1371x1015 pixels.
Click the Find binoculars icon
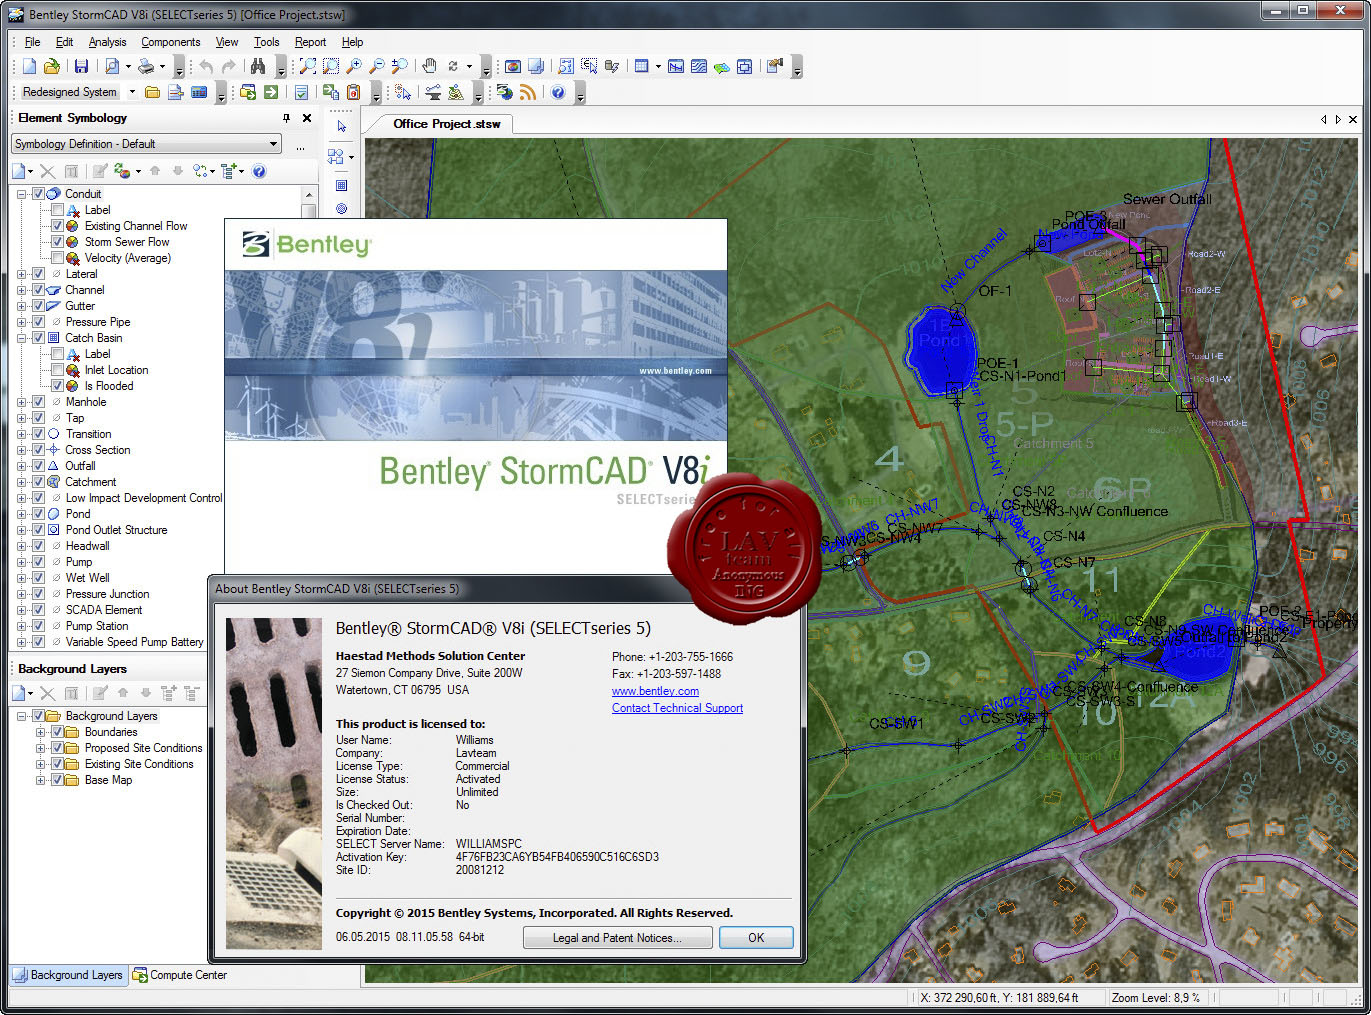pyautogui.click(x=258, y=67)
